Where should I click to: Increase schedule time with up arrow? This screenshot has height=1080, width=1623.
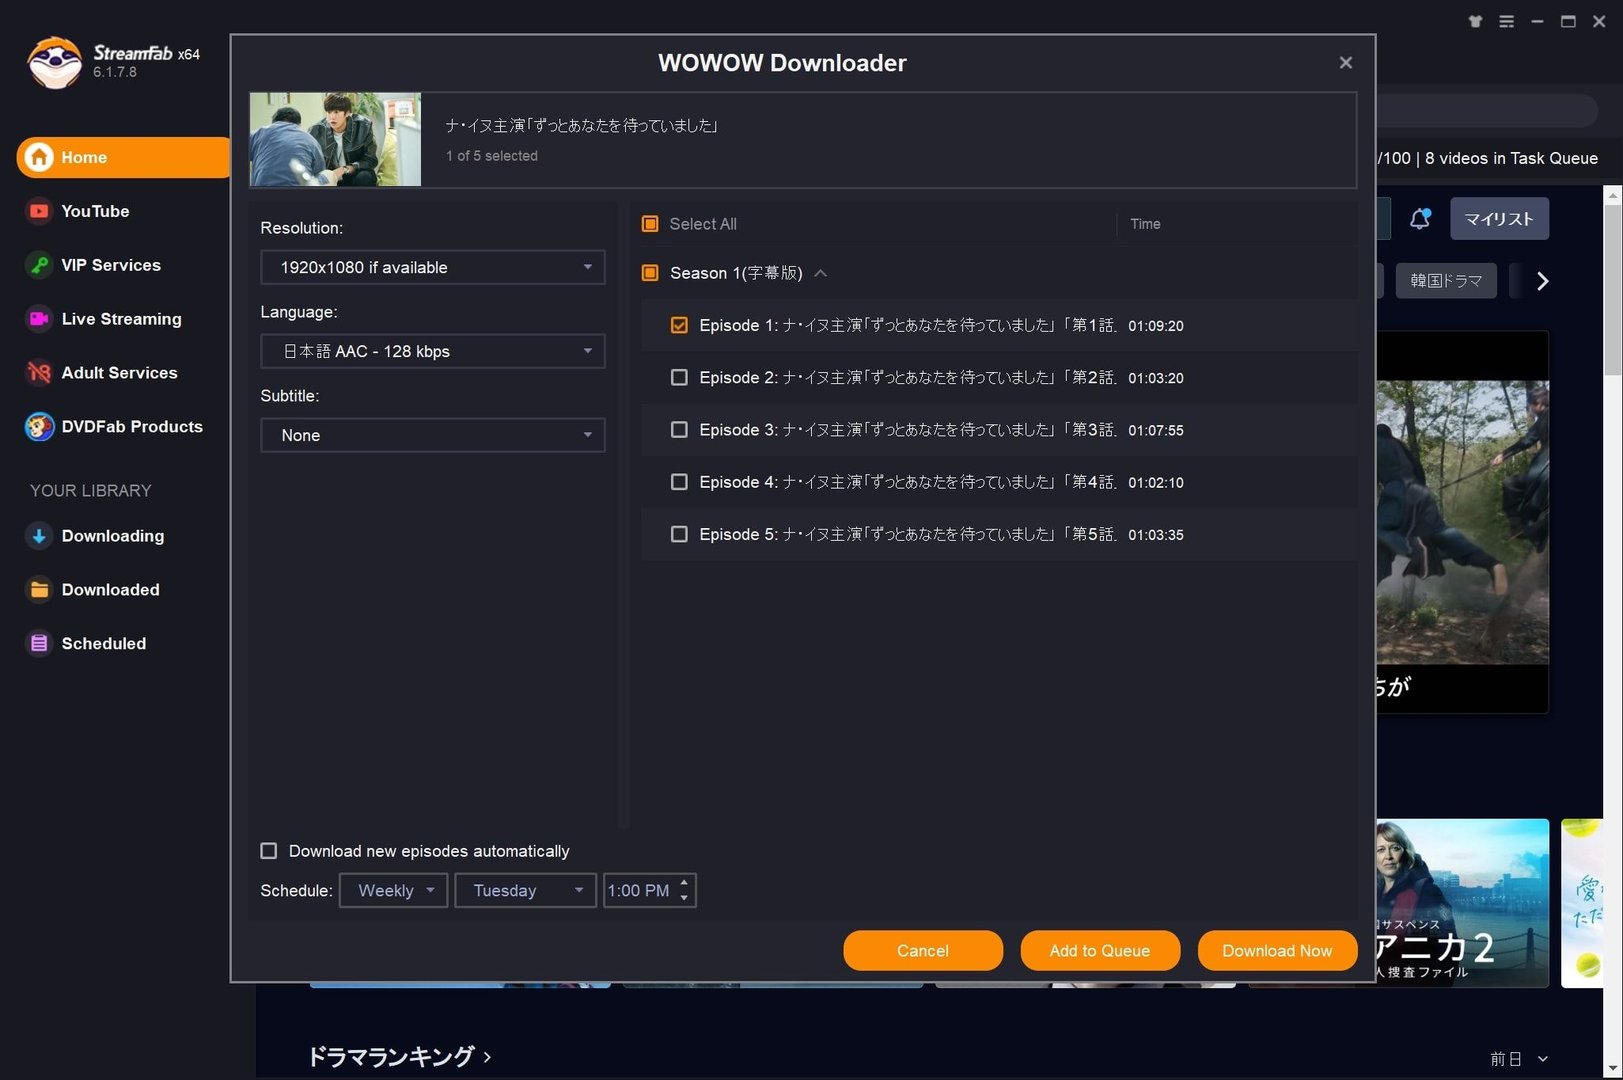(x=684, y=883)
